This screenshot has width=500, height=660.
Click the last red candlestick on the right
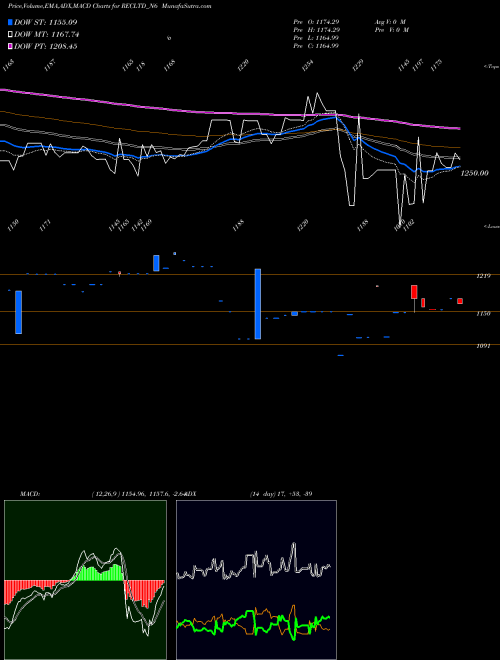point(460,301)
